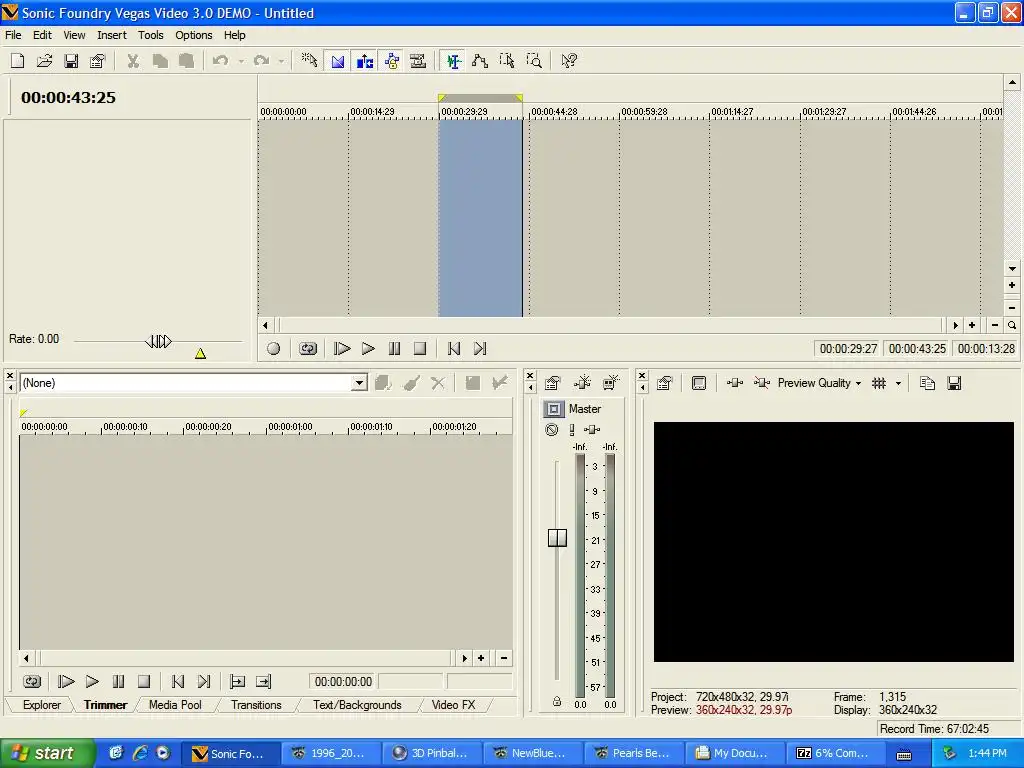Viewport: 1024px width, 768px height.
Task: Open the File menu
Action: point(13,35)
